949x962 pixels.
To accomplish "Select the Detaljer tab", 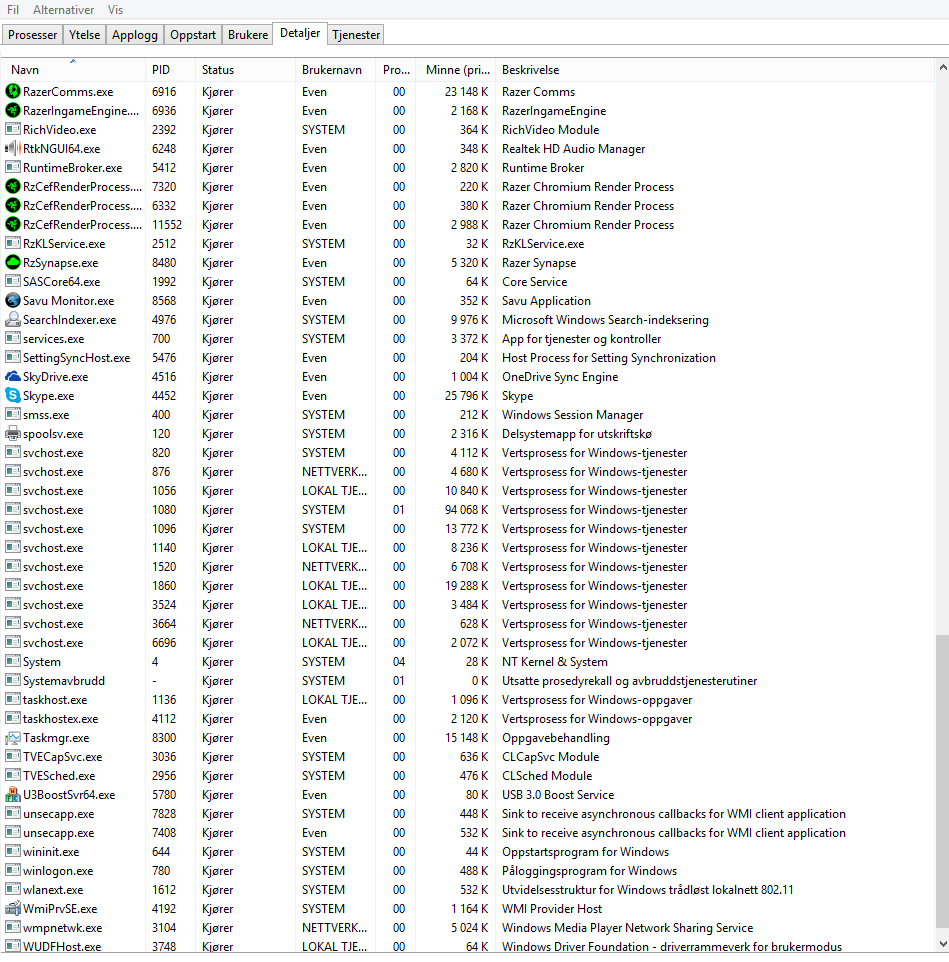I will 300,33.
